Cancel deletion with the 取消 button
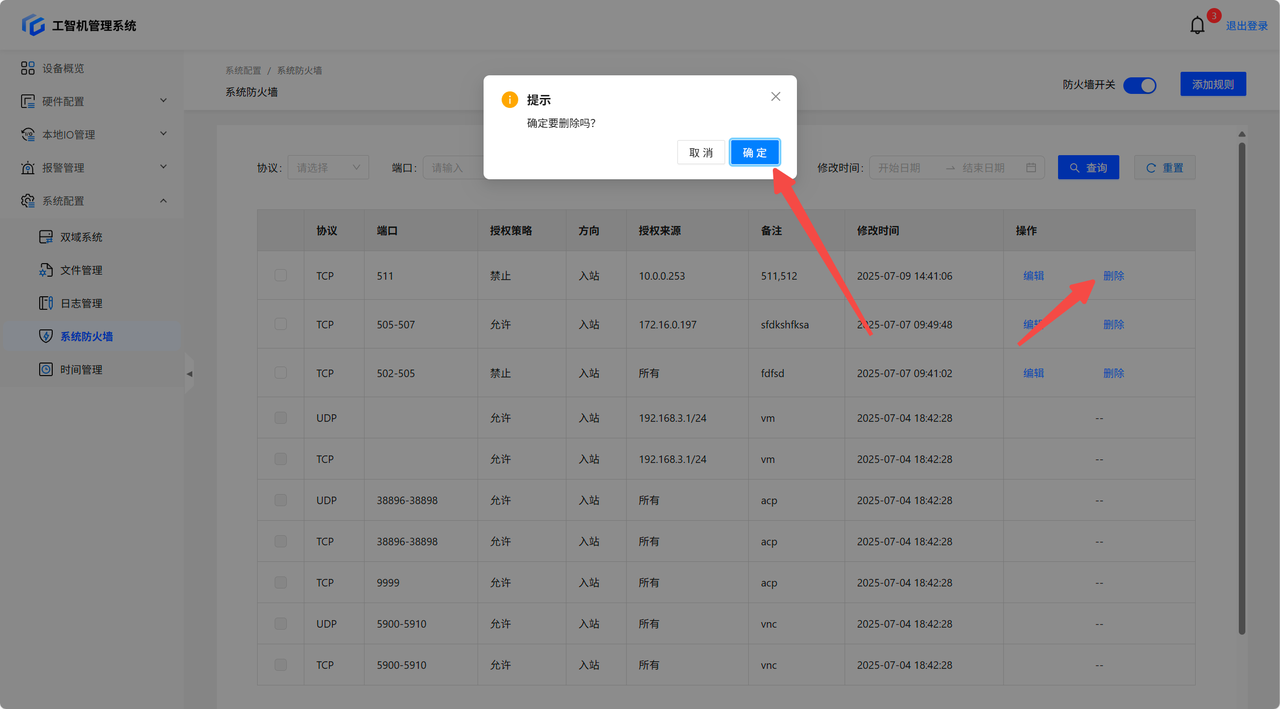1280x709 pixels. pyautogui.click(x=700, y=152)
